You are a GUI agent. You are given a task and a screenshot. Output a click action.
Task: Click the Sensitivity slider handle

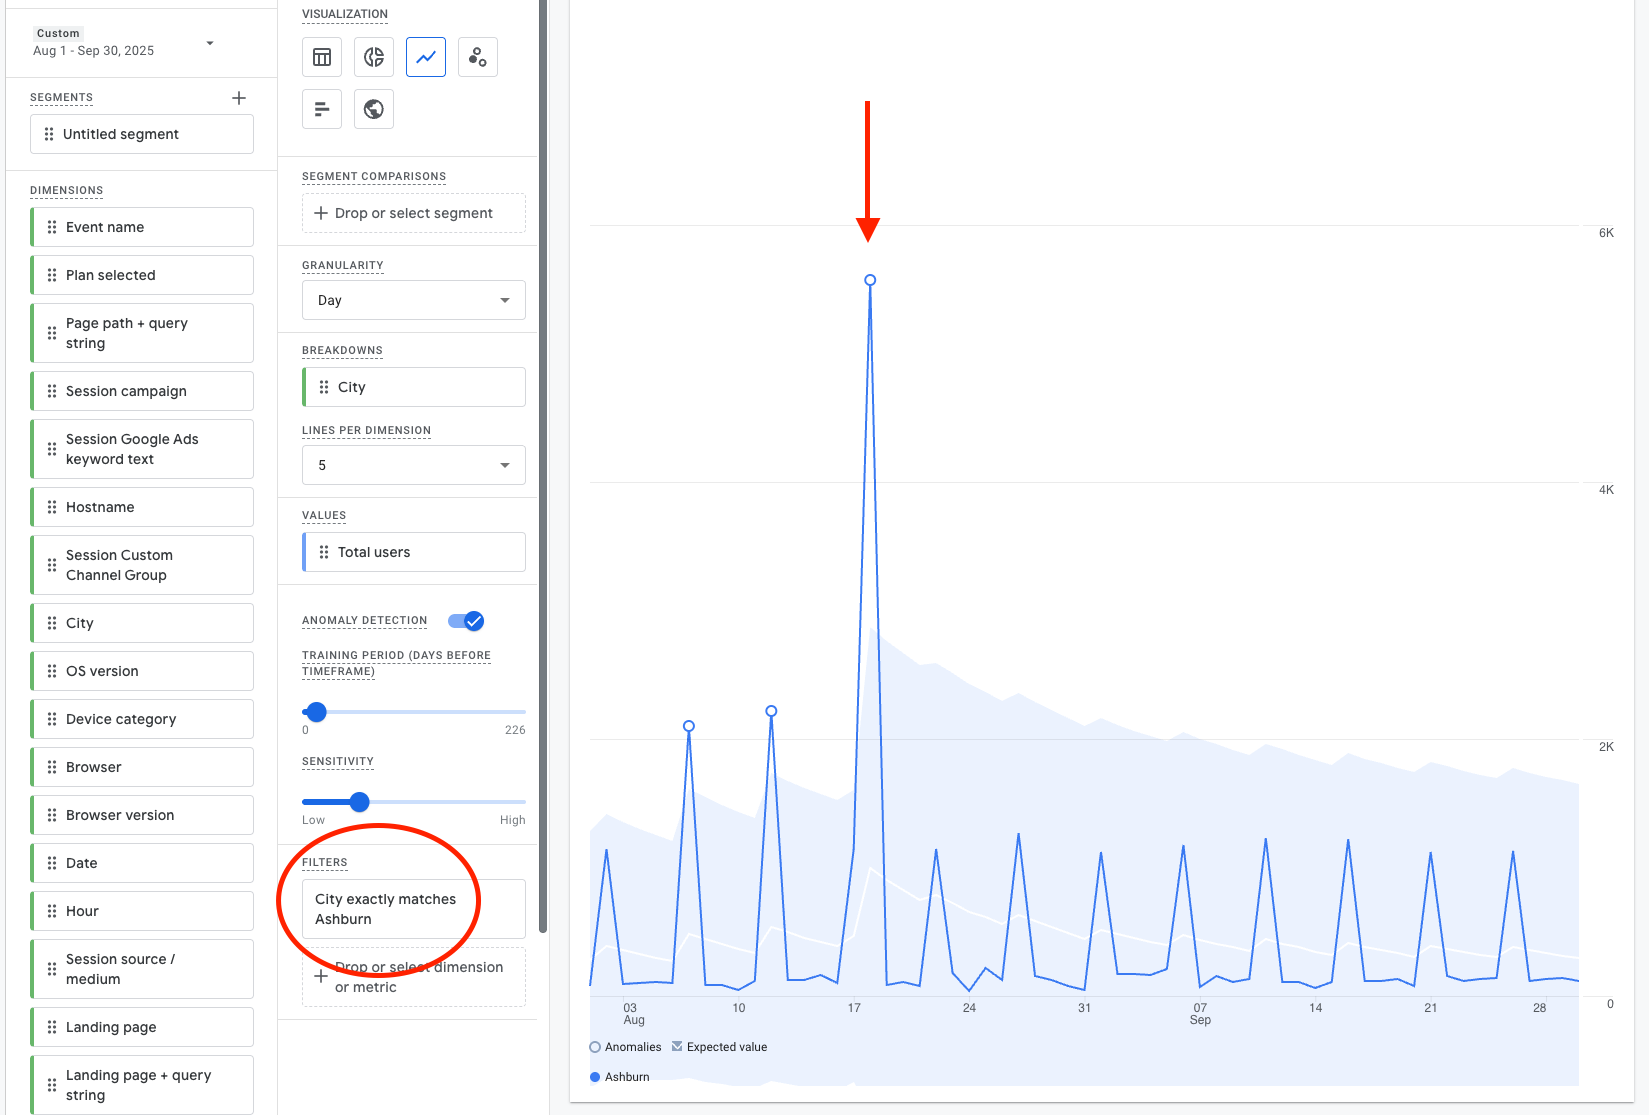tap(360, 802)
